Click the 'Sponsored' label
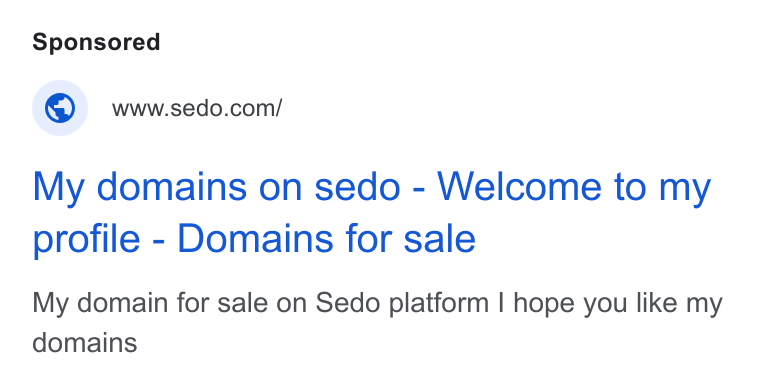760x386 pixels. (96, 42)
